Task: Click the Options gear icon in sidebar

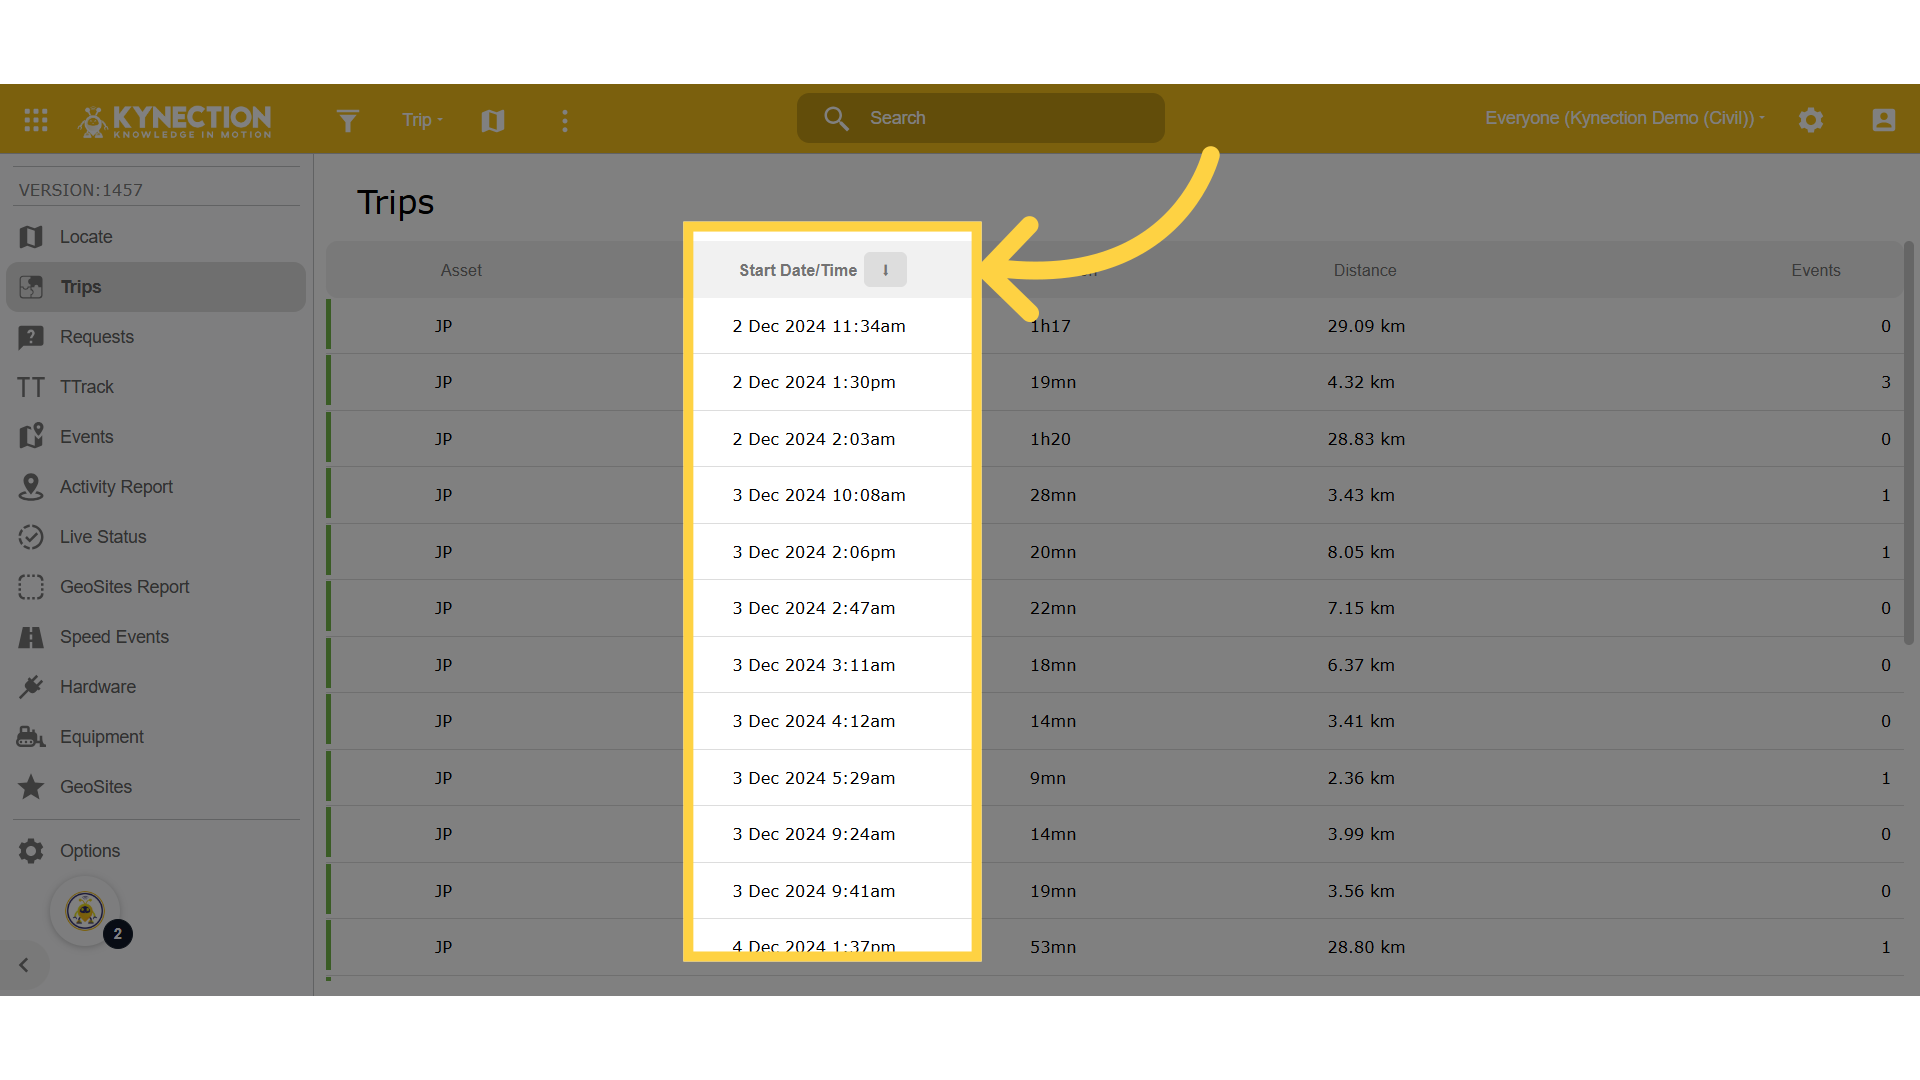Action: point(31,851)
